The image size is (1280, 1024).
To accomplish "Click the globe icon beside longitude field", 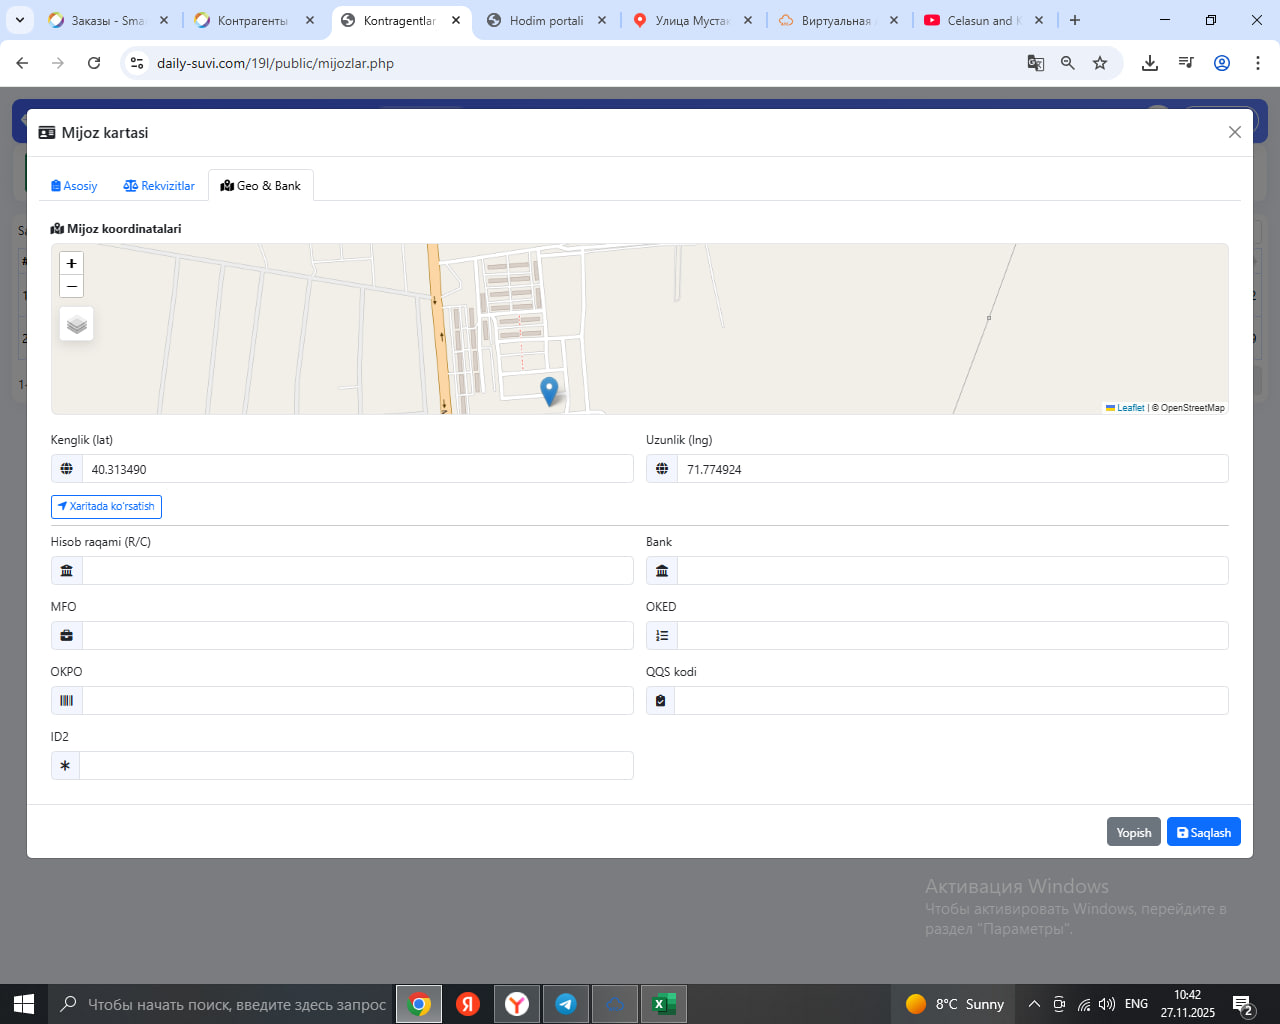I will tap(662, 469).
